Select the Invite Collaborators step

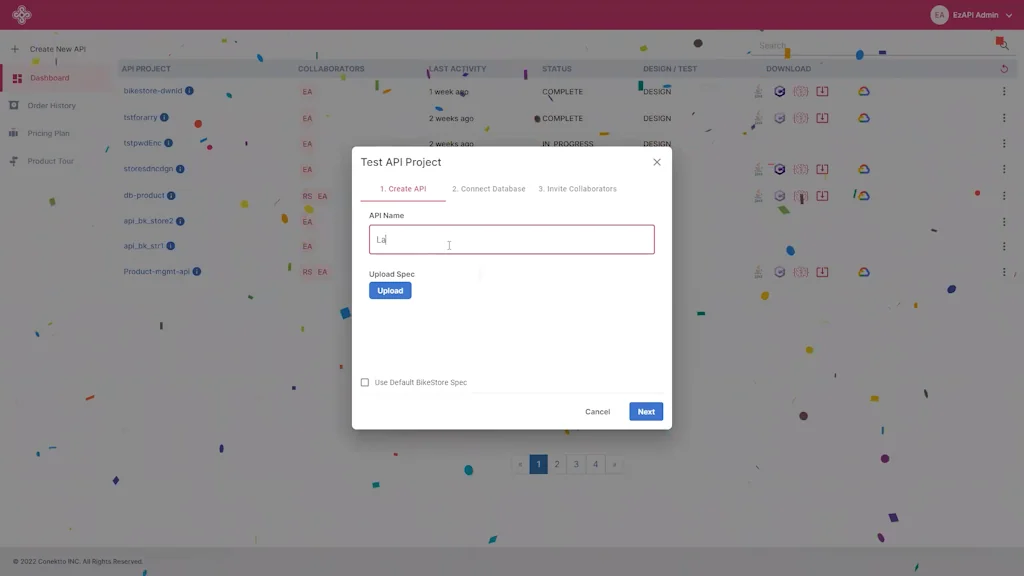(x=577, y=188)
